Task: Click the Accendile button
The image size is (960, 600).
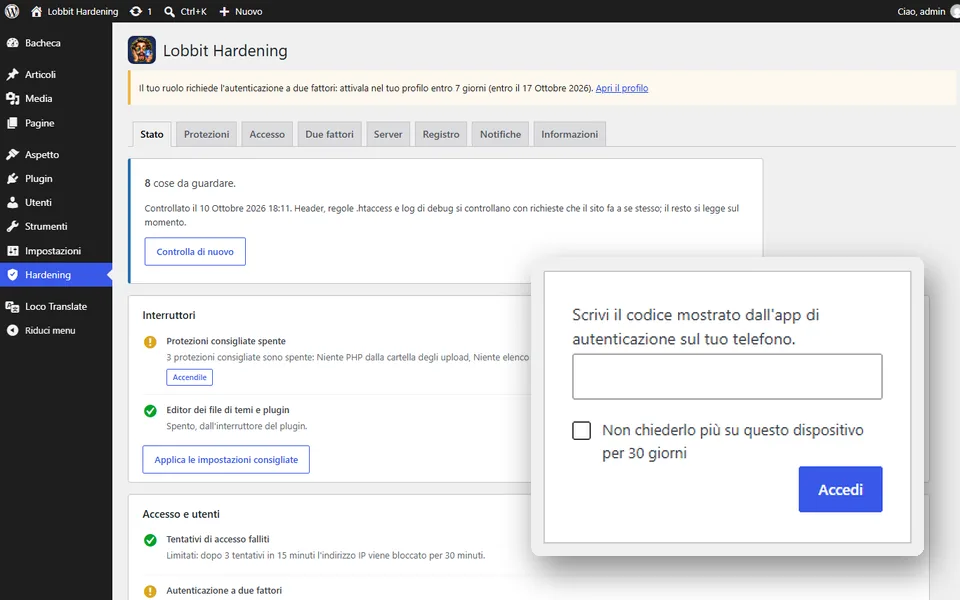Action: coord(189,377)
